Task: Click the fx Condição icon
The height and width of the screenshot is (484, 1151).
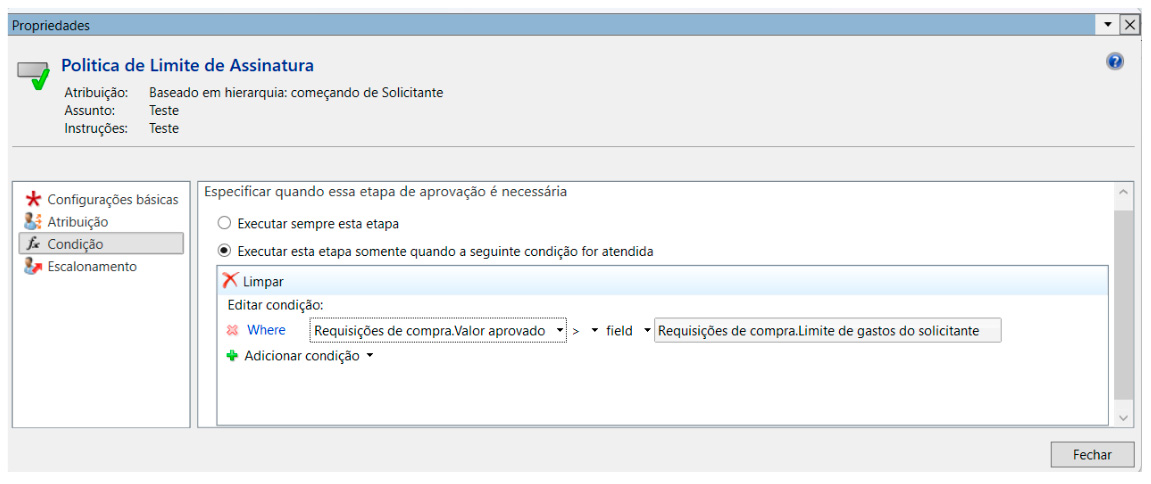Action: (x=33, y=244)
